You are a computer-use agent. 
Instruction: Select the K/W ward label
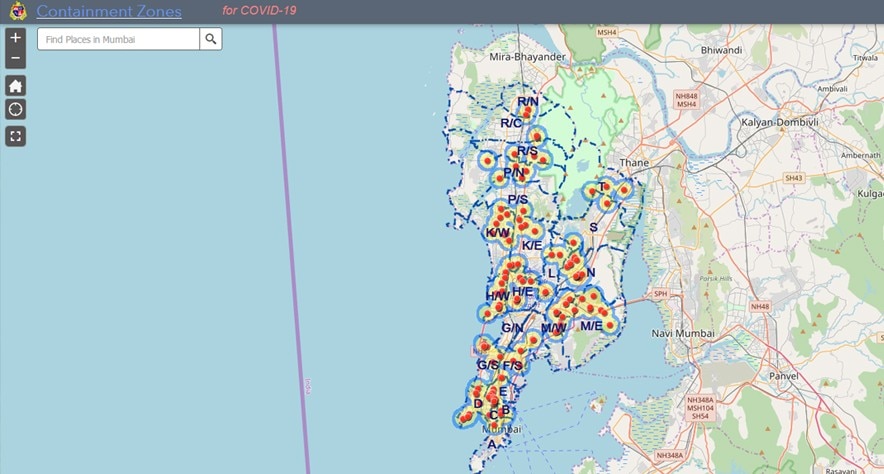point(497,233)
